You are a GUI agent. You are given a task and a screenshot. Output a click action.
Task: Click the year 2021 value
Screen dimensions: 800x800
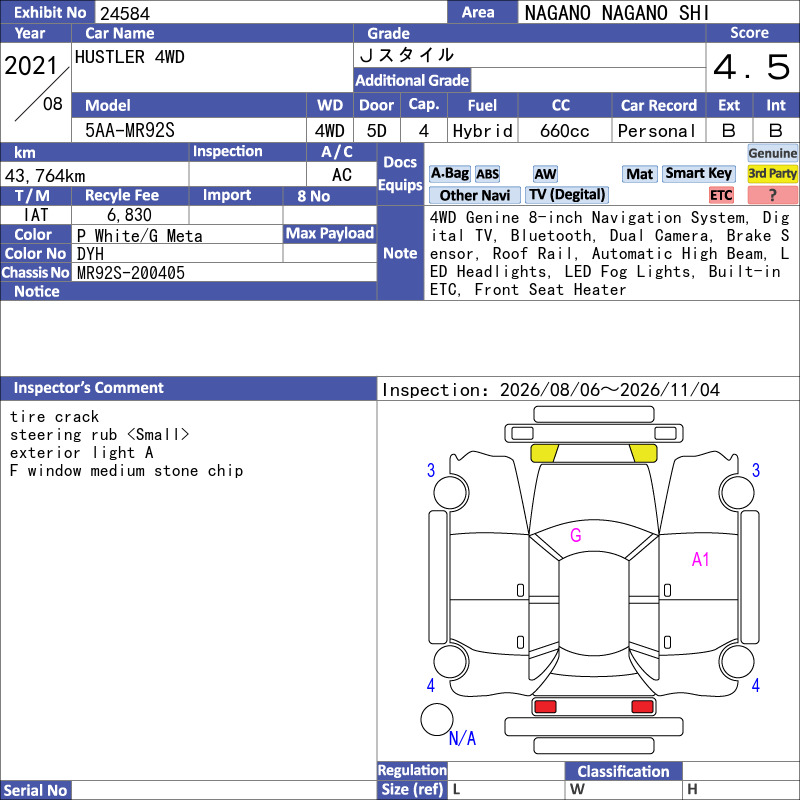tap(31, 66)
